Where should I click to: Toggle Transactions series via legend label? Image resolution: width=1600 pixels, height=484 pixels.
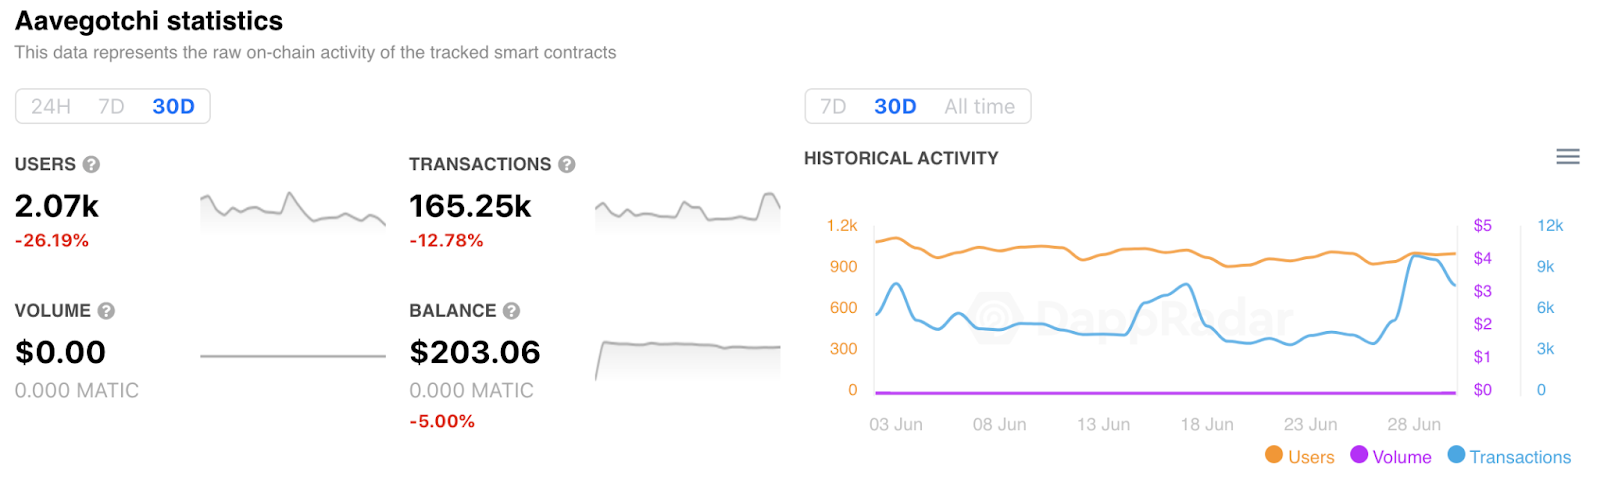1520,457
